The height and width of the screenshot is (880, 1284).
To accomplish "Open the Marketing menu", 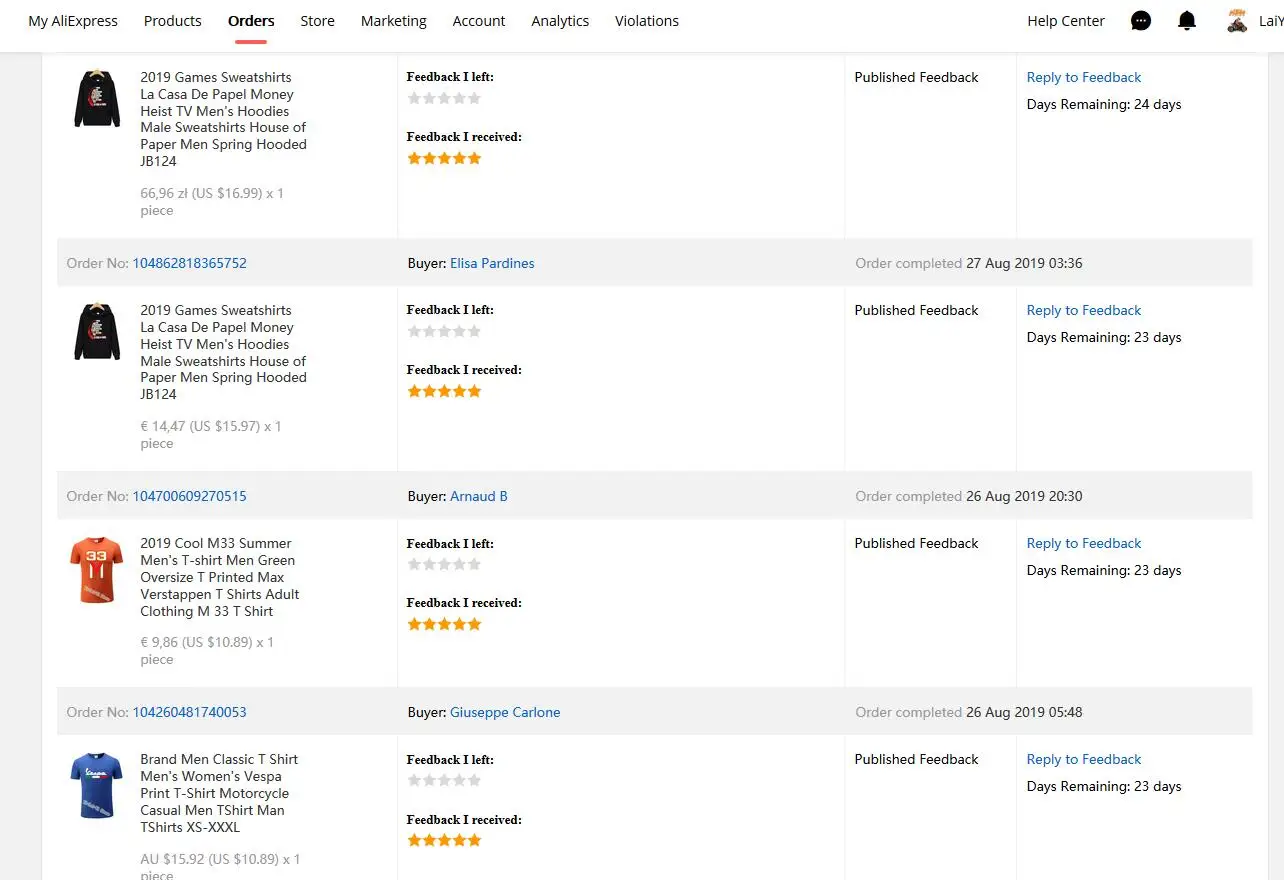I will 393,21.
